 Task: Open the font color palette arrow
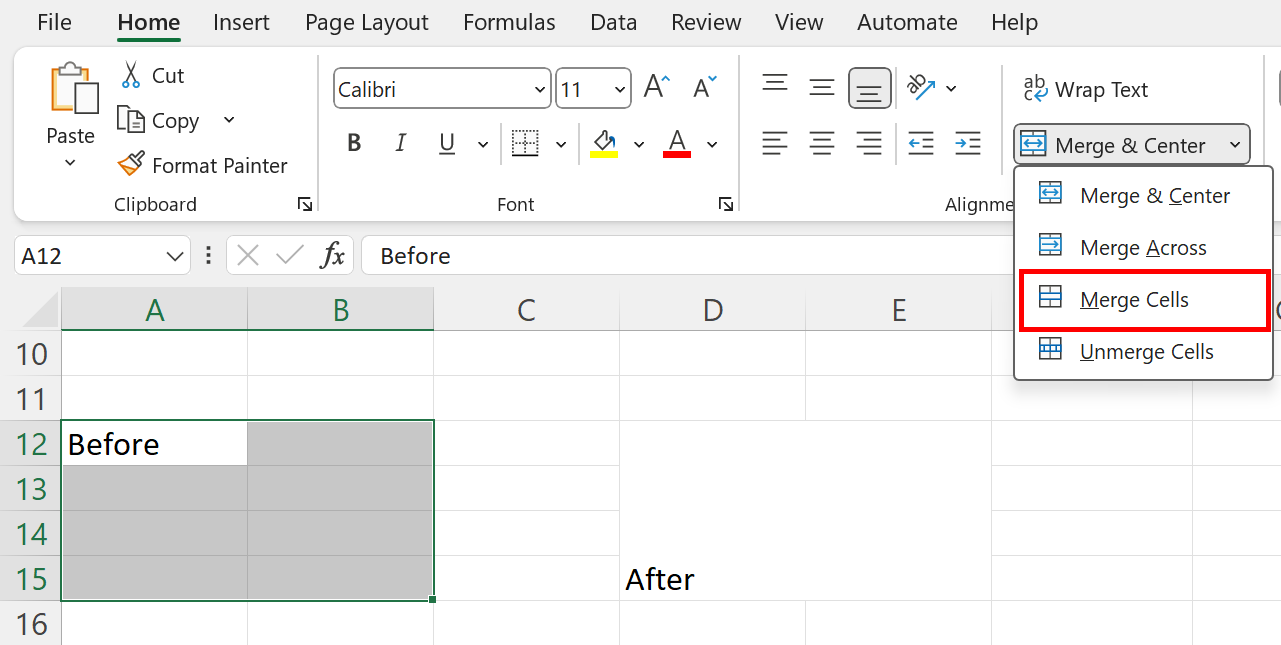(712, 145)
